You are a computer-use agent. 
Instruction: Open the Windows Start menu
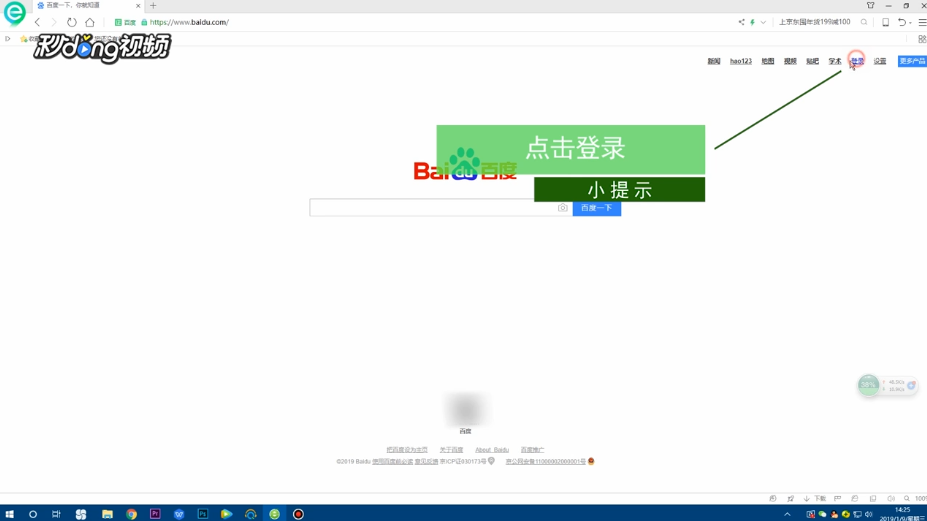pyautogui.click(x=9, y=514)
